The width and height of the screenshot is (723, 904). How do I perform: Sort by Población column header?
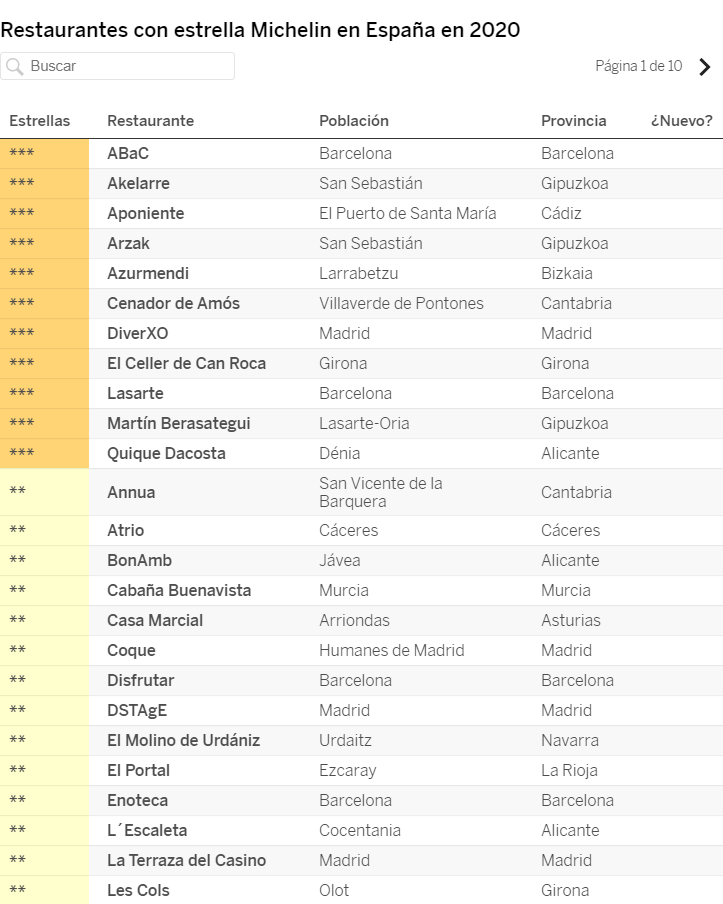coord(354,121)
